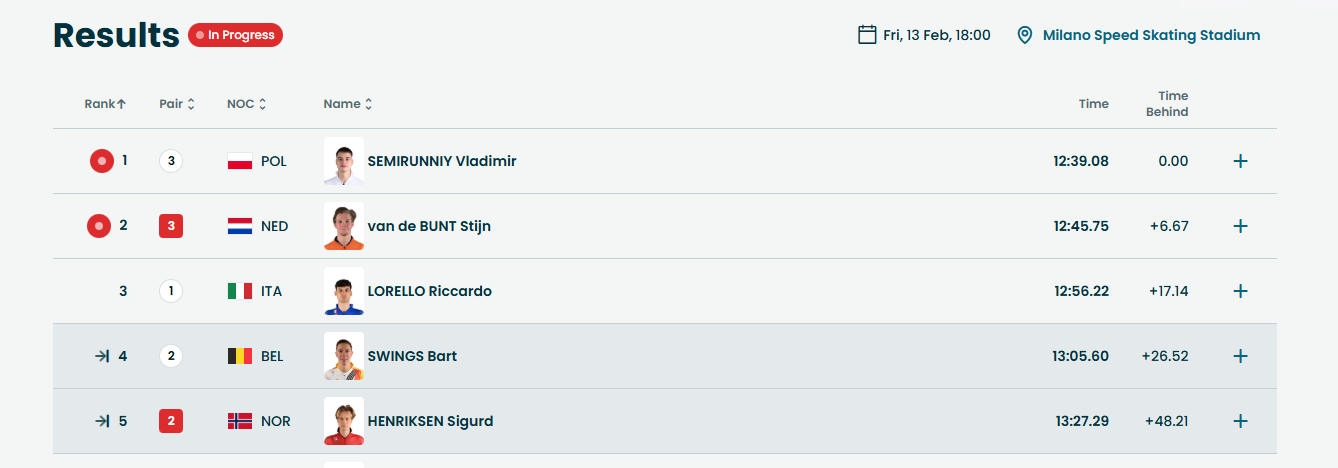
Task: Click the Norway flag icon
Action: pos(240,421)
